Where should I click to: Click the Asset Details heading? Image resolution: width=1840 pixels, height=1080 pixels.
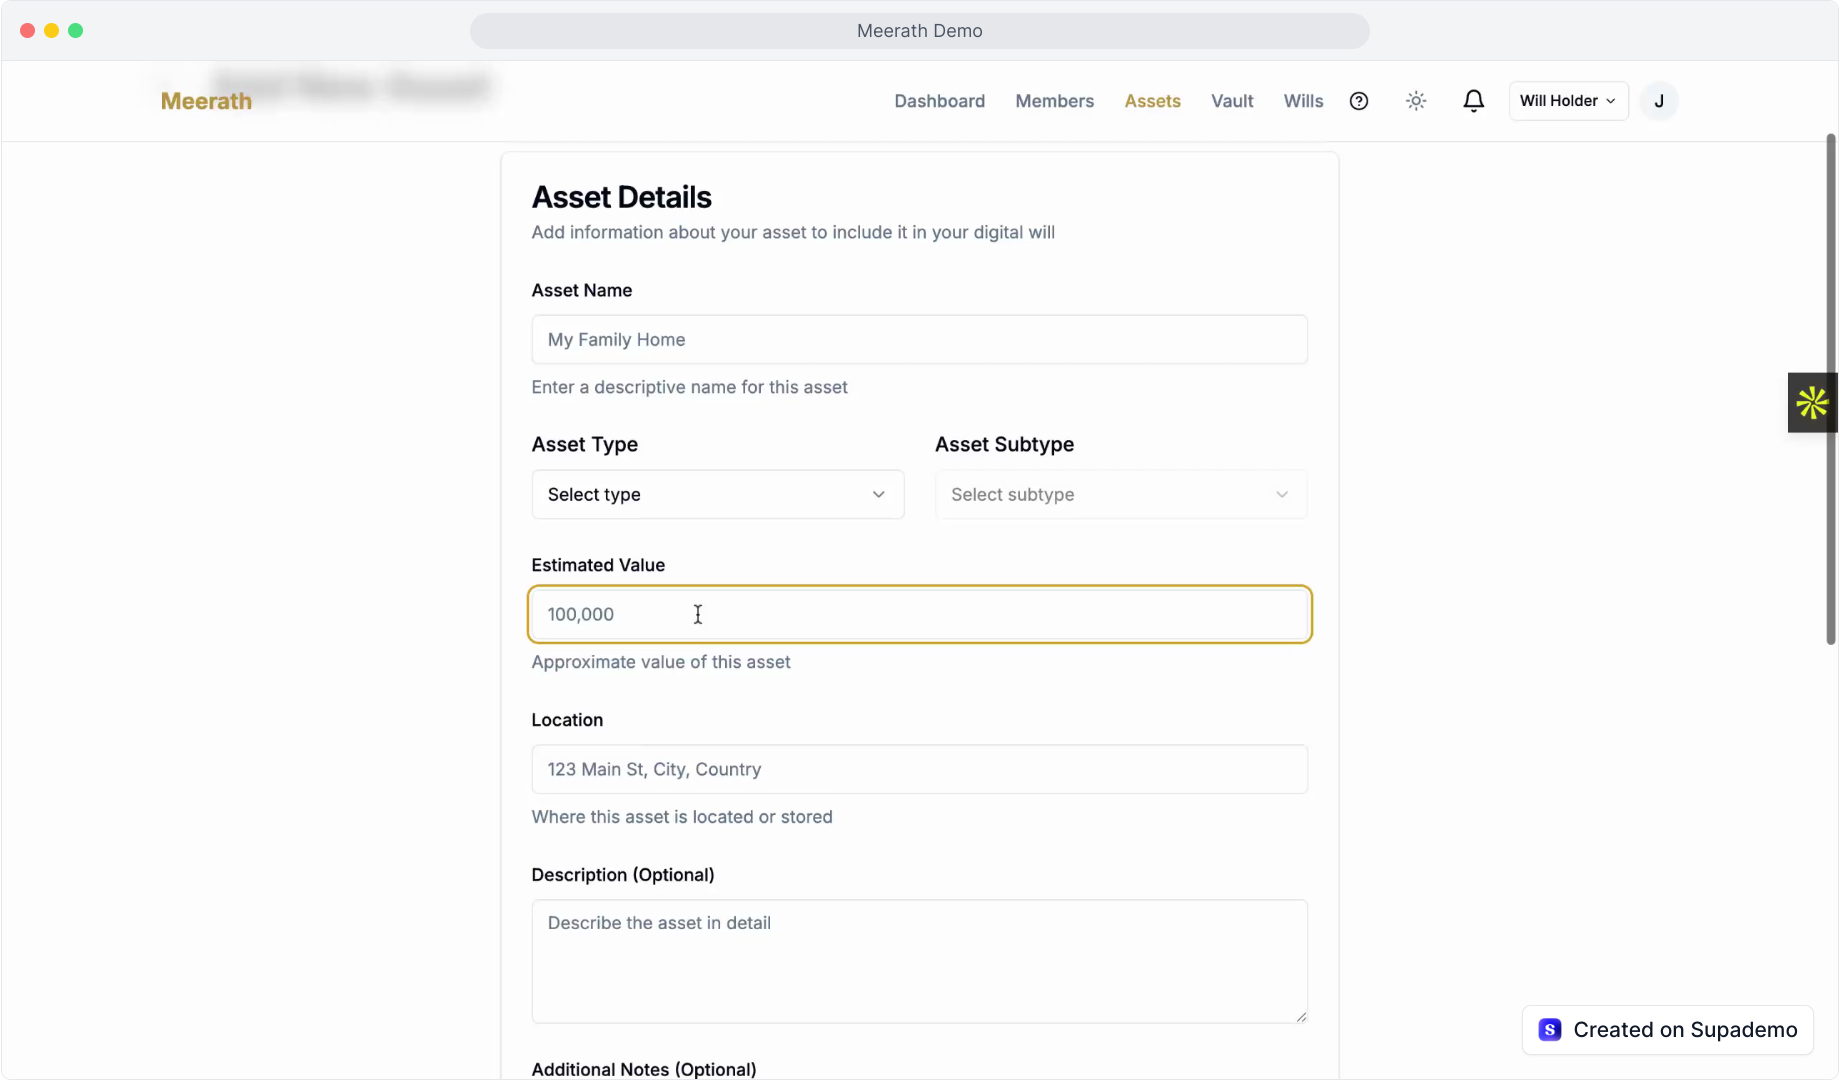coord(621,197)
